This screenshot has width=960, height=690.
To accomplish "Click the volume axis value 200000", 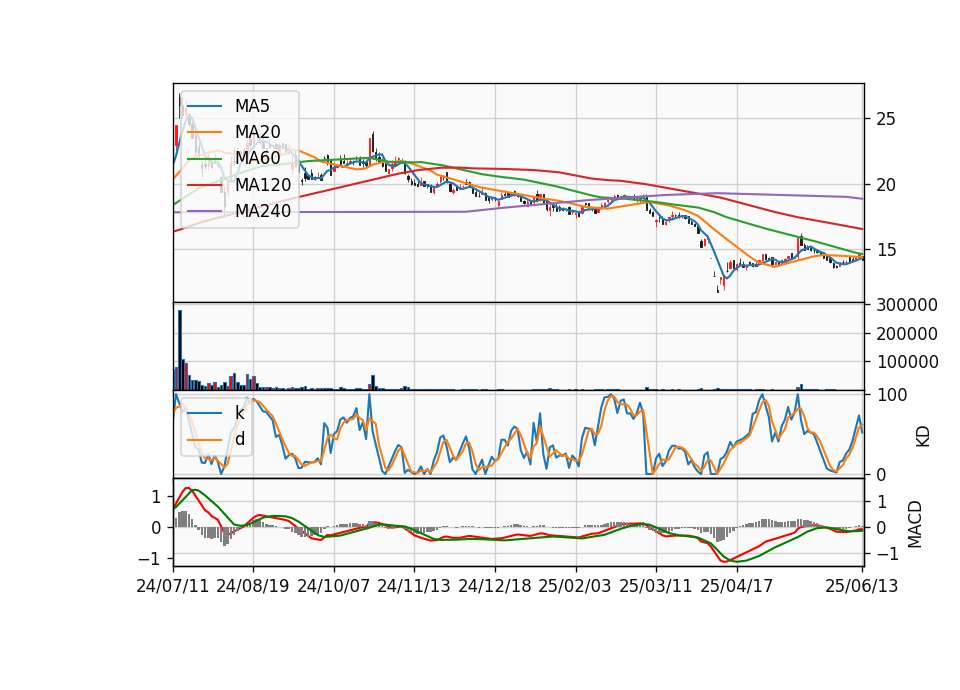I will click(907, 334).
